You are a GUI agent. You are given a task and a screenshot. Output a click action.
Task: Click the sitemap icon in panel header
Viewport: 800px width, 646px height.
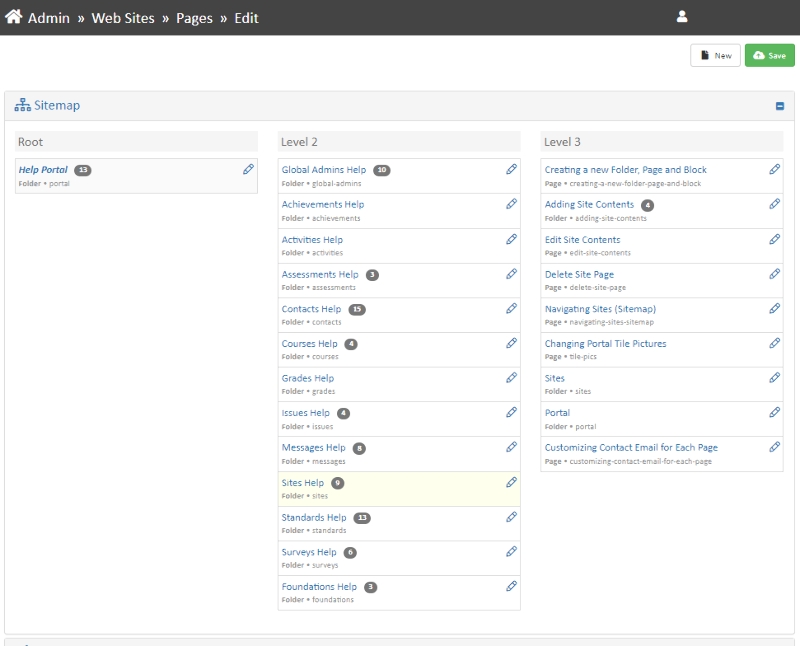click(x=22, y=105)
